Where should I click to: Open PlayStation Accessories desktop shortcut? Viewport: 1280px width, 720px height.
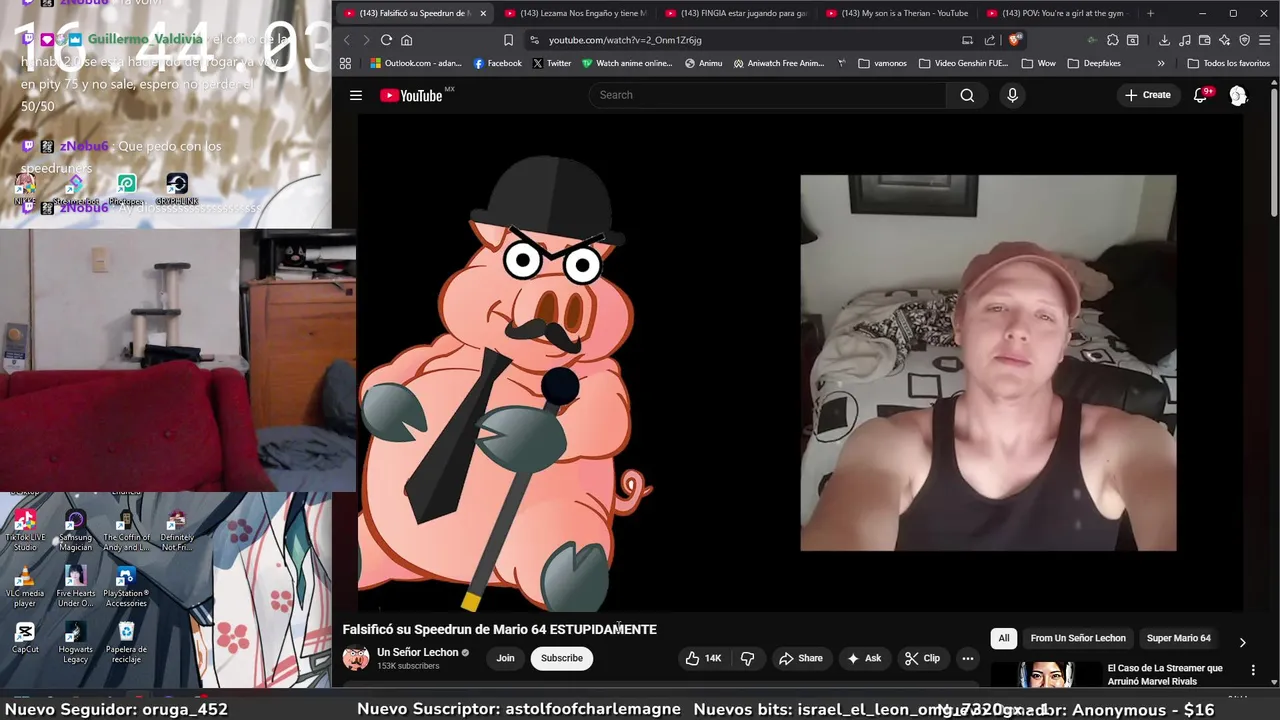click(x=126, y=587)
